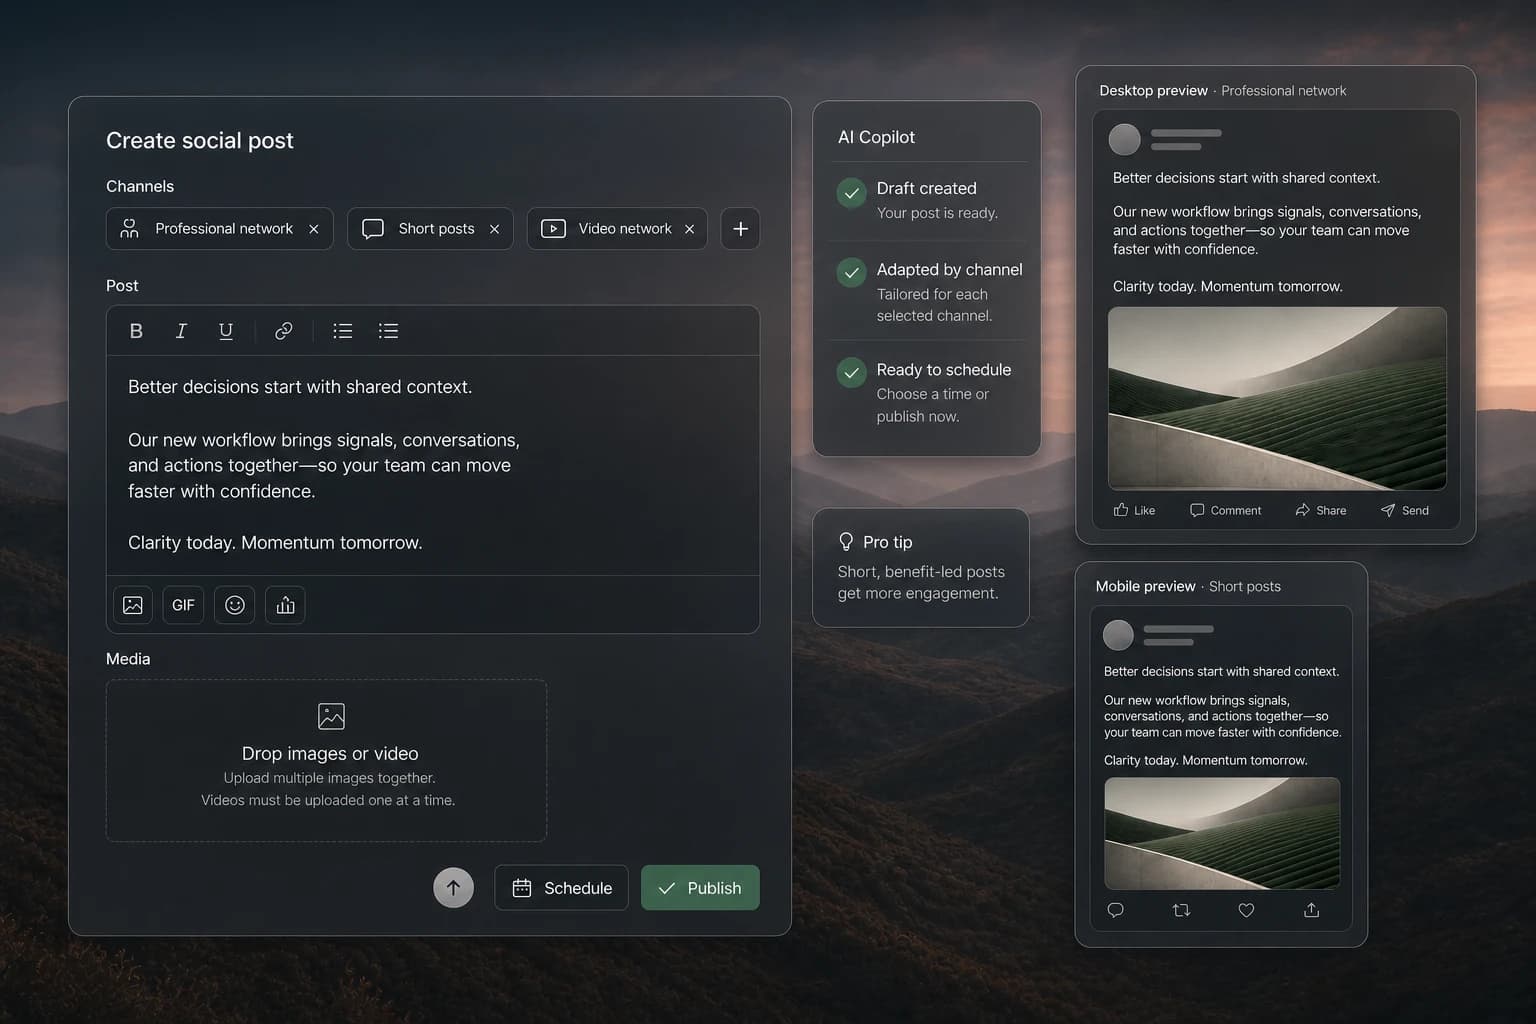Insert a link with the chain icon
The image size is (1536, 1024).
click(x=284, y=331)
